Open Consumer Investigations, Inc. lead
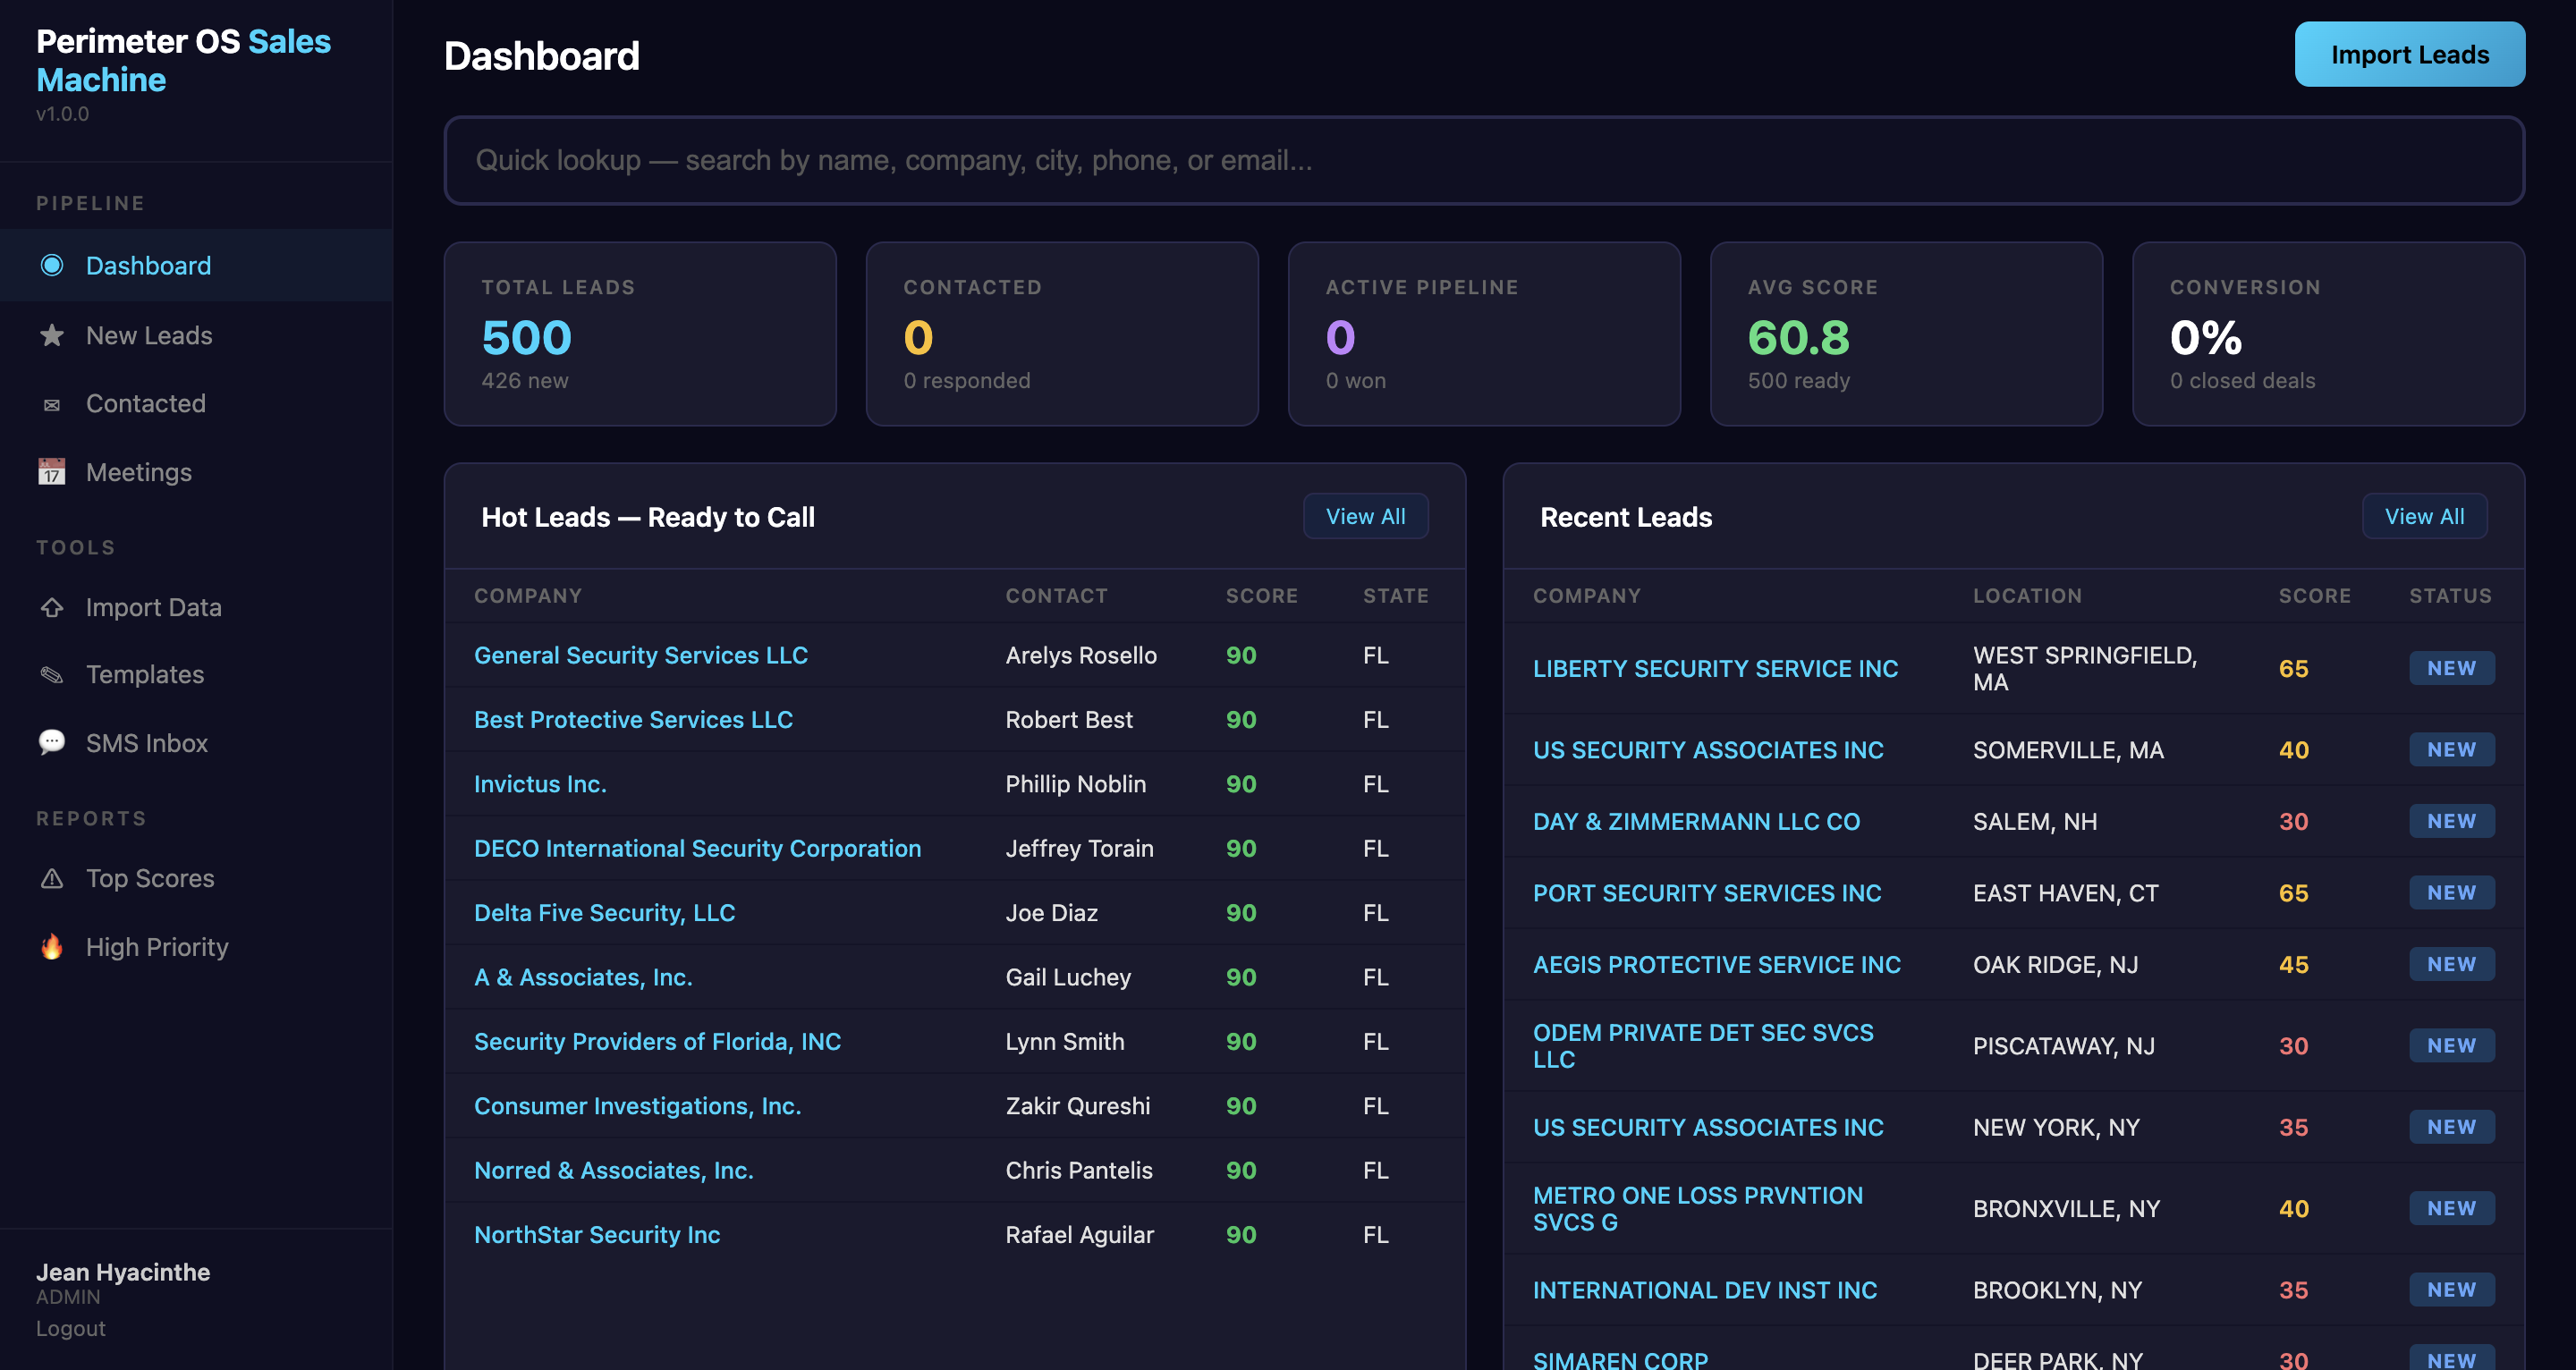 tap(637, 1106)
